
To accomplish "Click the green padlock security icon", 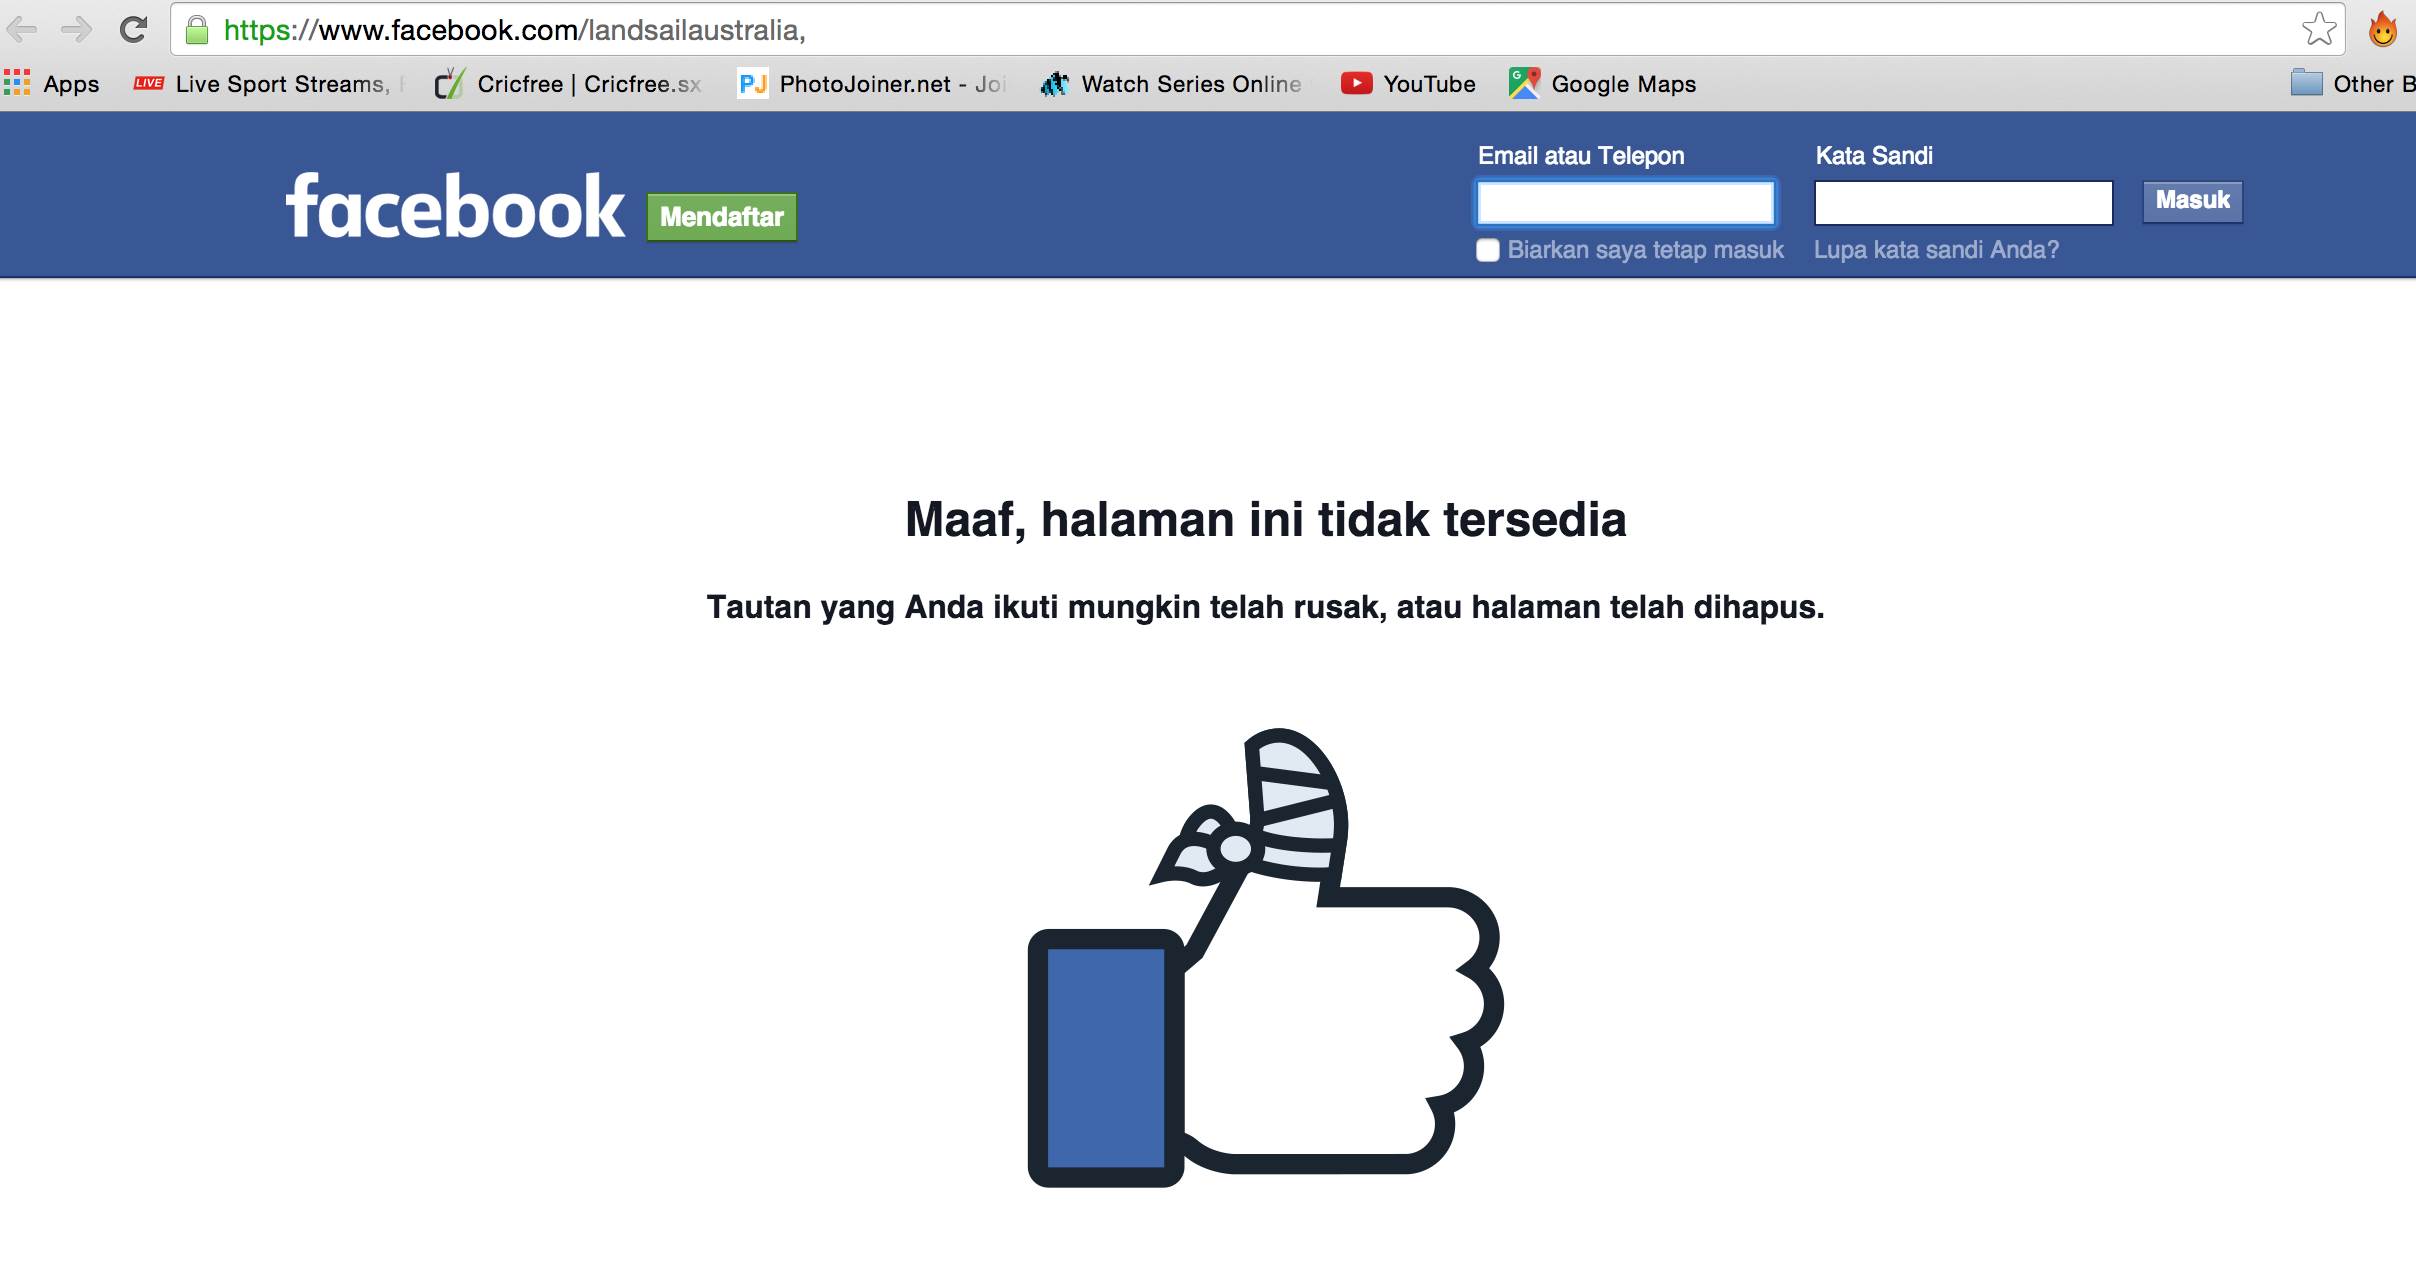I will 197,30.
